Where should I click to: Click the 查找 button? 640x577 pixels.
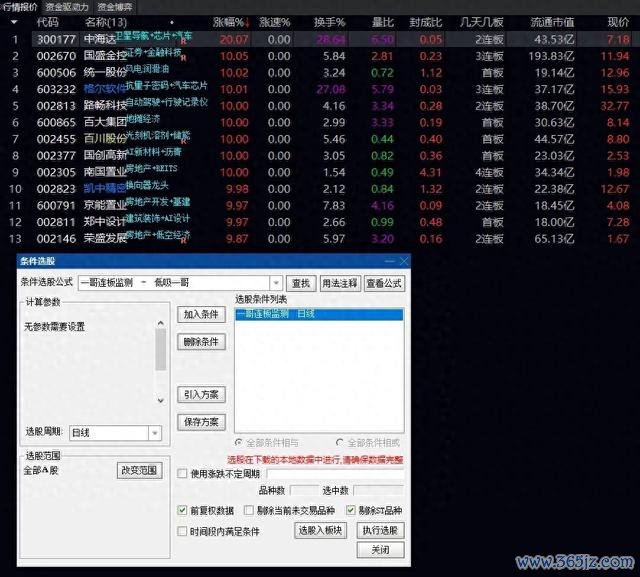(x=301, y=283)
